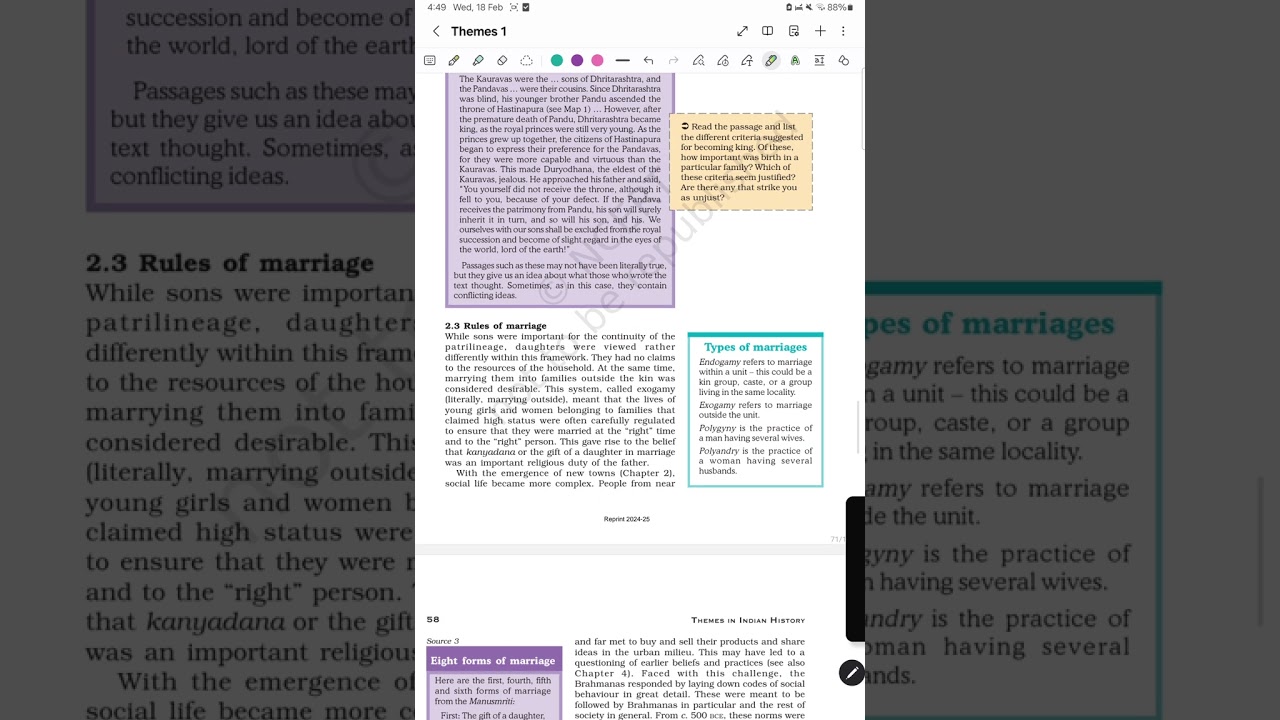
Task: Tap the Source 3 label
Action: coord(443,641)
